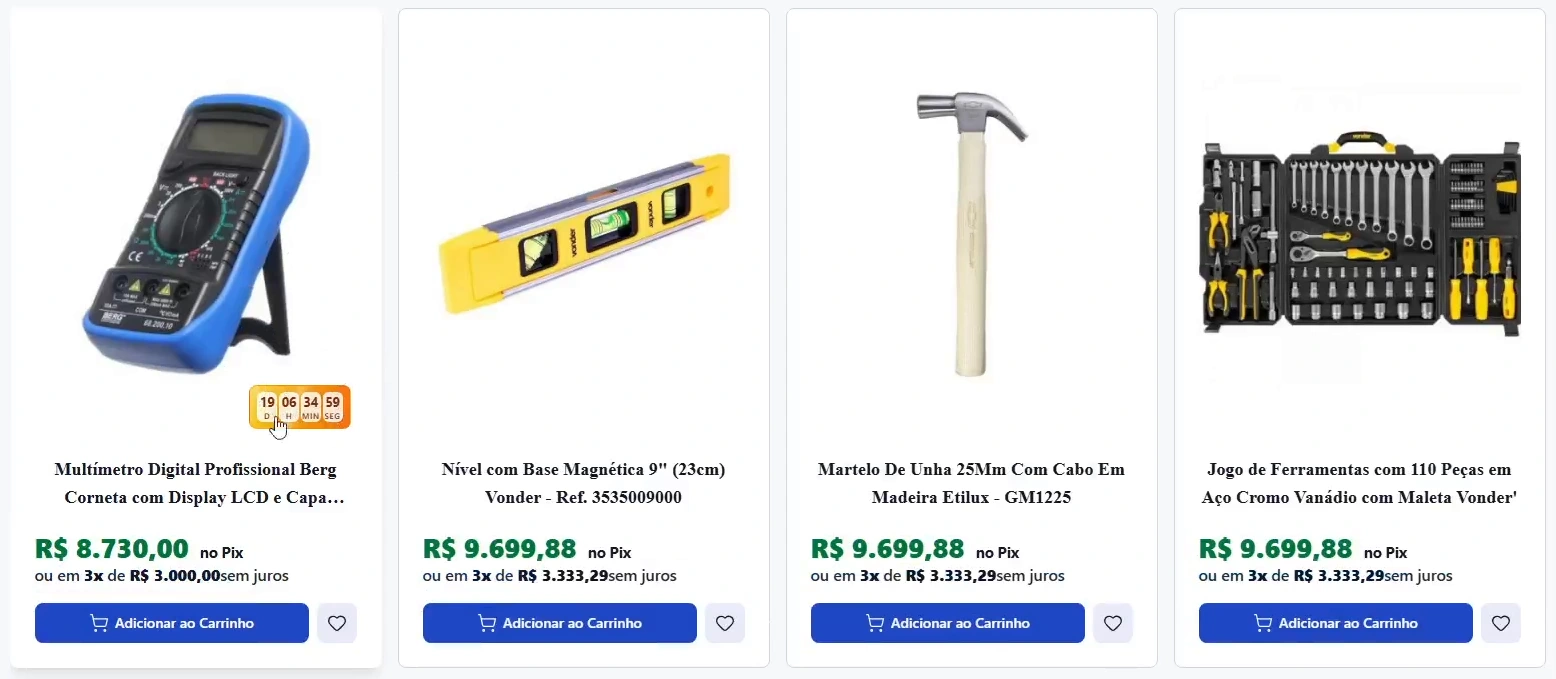The image size is (1556, 679).
Task: Add Martelo De Unha to wishlist heart
Action: click(x=1113, y=623)
